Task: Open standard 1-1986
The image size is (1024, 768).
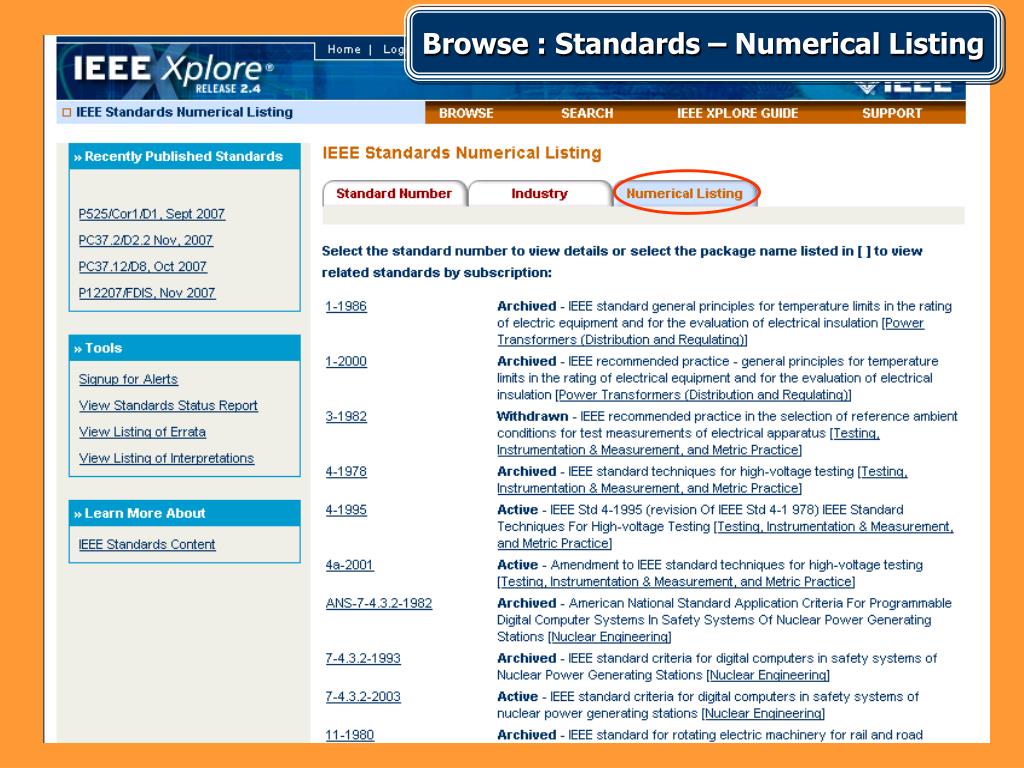Action: point(346,306)
